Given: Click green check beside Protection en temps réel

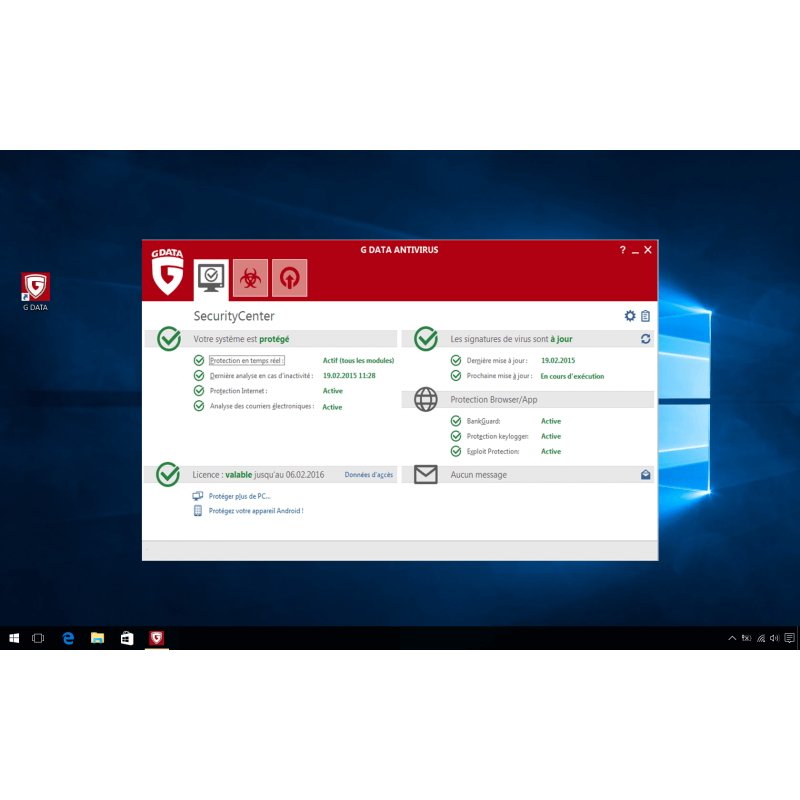Looking at the screenshot, I should point(199,360).
